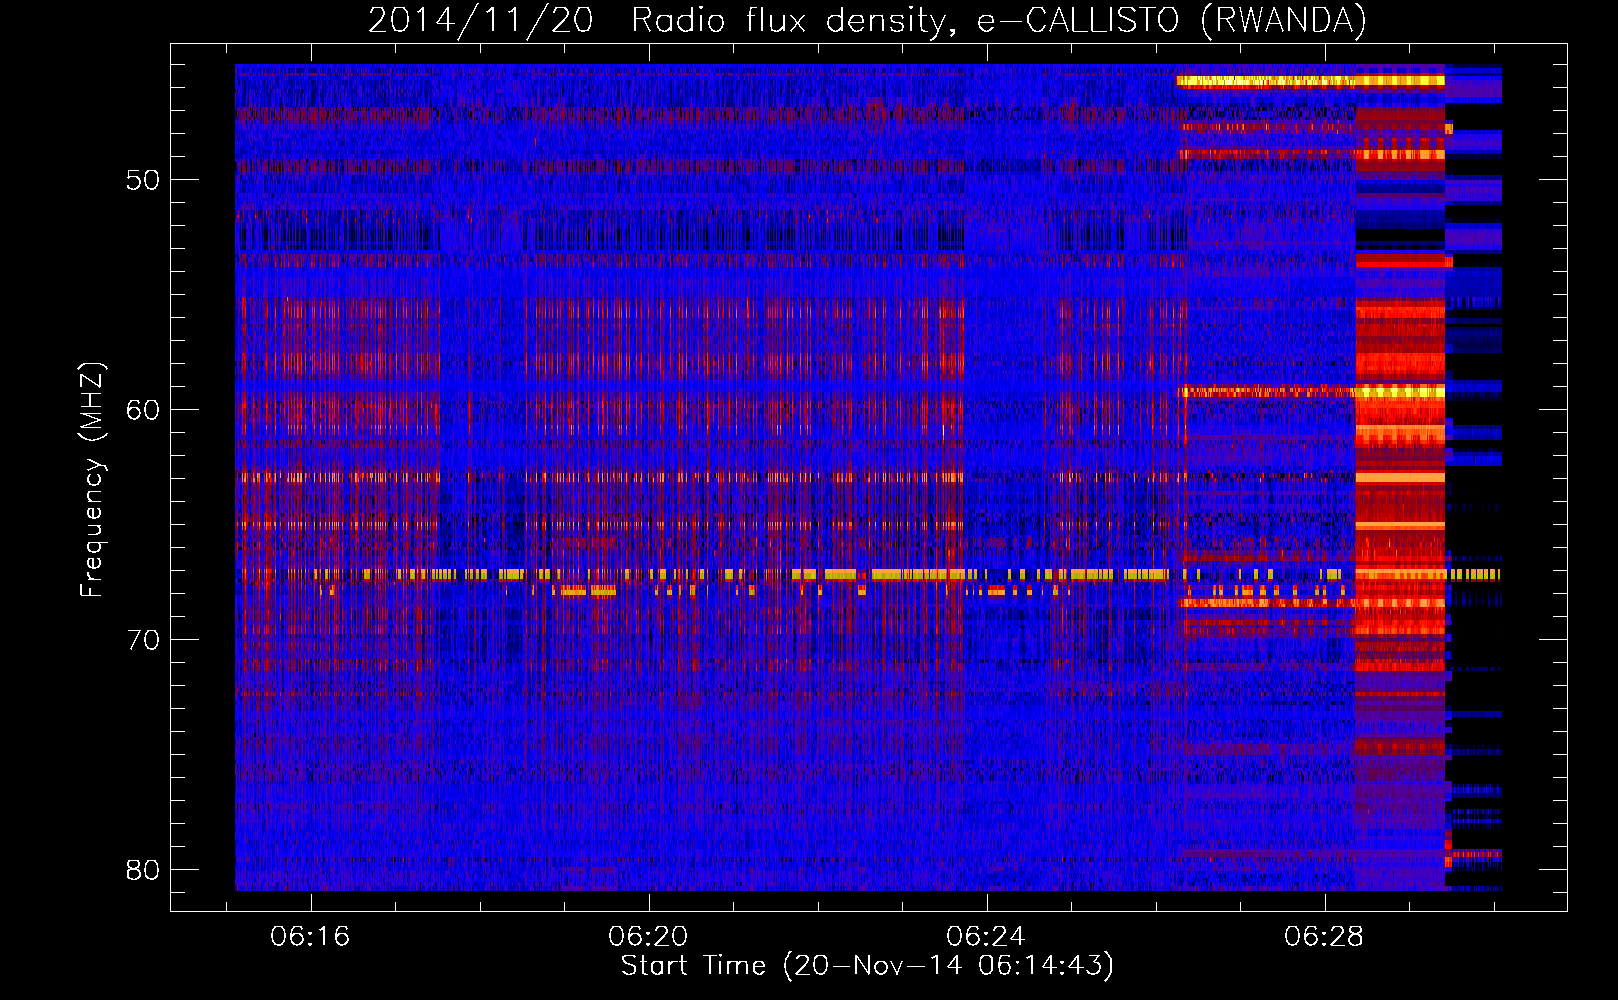Select the 'Frequency (MHZ)' axis label
The image size is (1618, 1000).
click(92, 480)
